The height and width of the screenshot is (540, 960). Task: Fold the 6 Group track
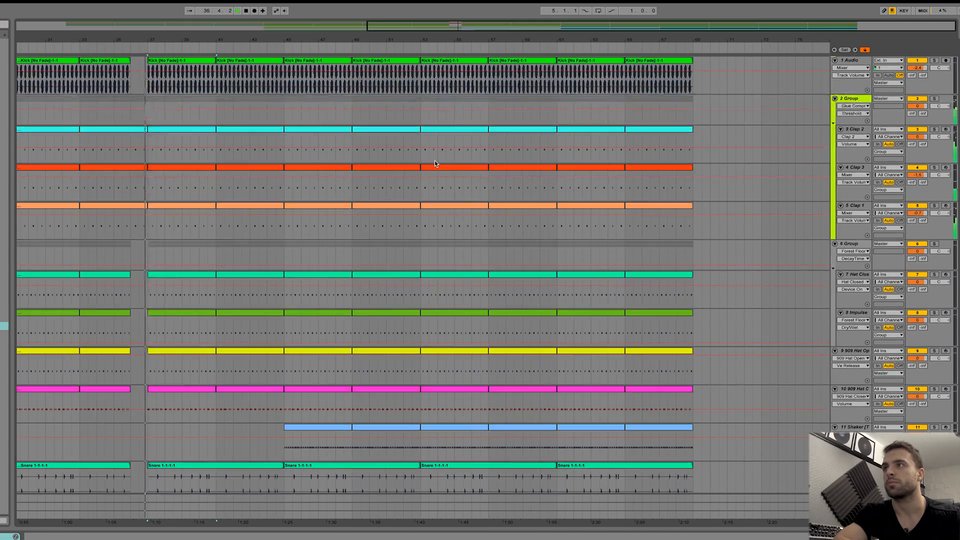pyautogui.click(x=834, y=243)
